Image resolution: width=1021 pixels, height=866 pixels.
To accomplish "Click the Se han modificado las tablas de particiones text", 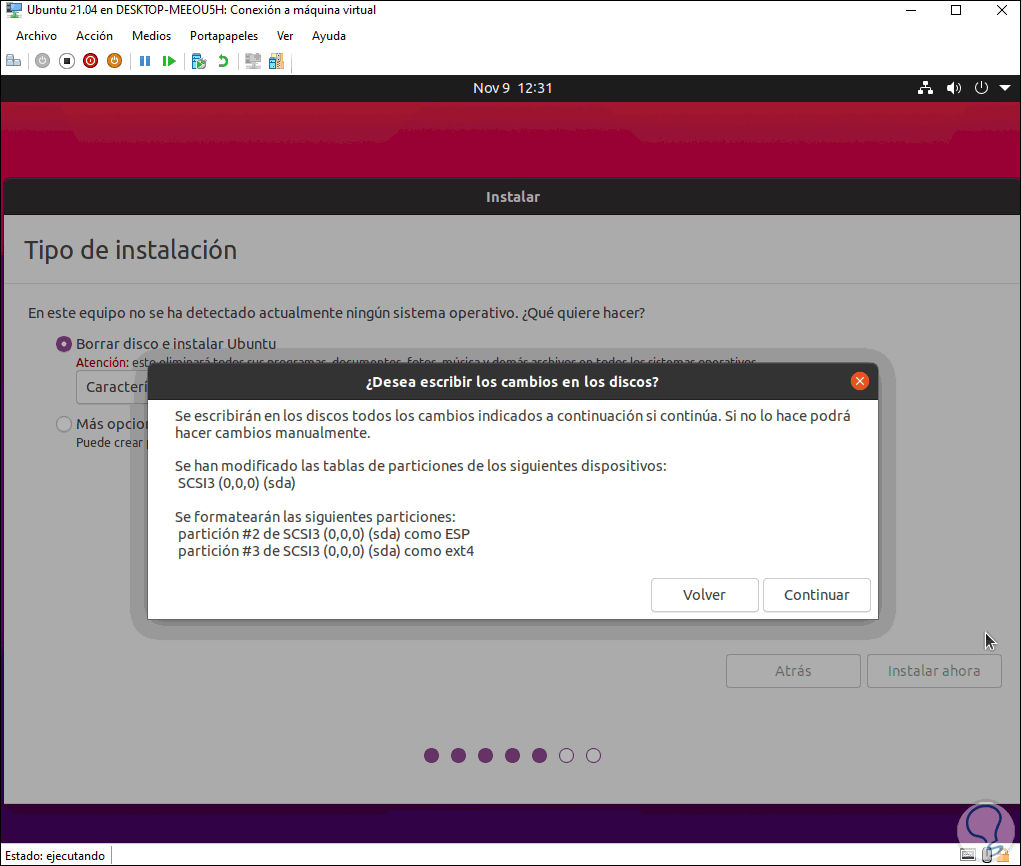I will coord(421,466).
